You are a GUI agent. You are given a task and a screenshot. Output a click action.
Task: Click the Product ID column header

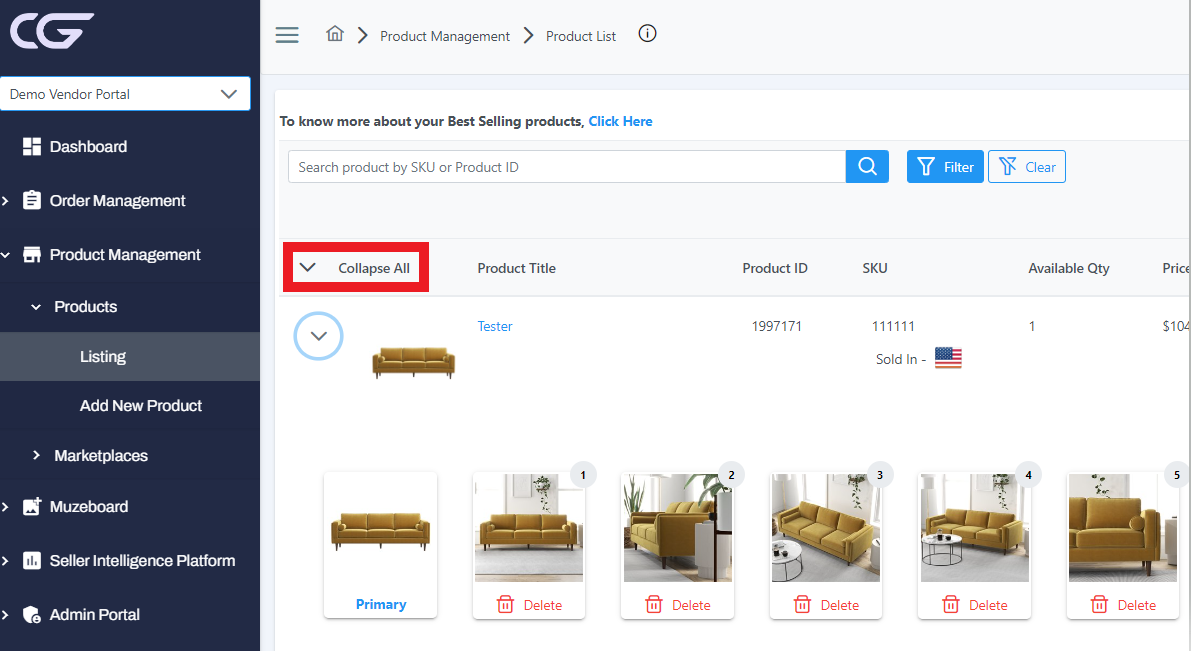[x=775, y=268]
